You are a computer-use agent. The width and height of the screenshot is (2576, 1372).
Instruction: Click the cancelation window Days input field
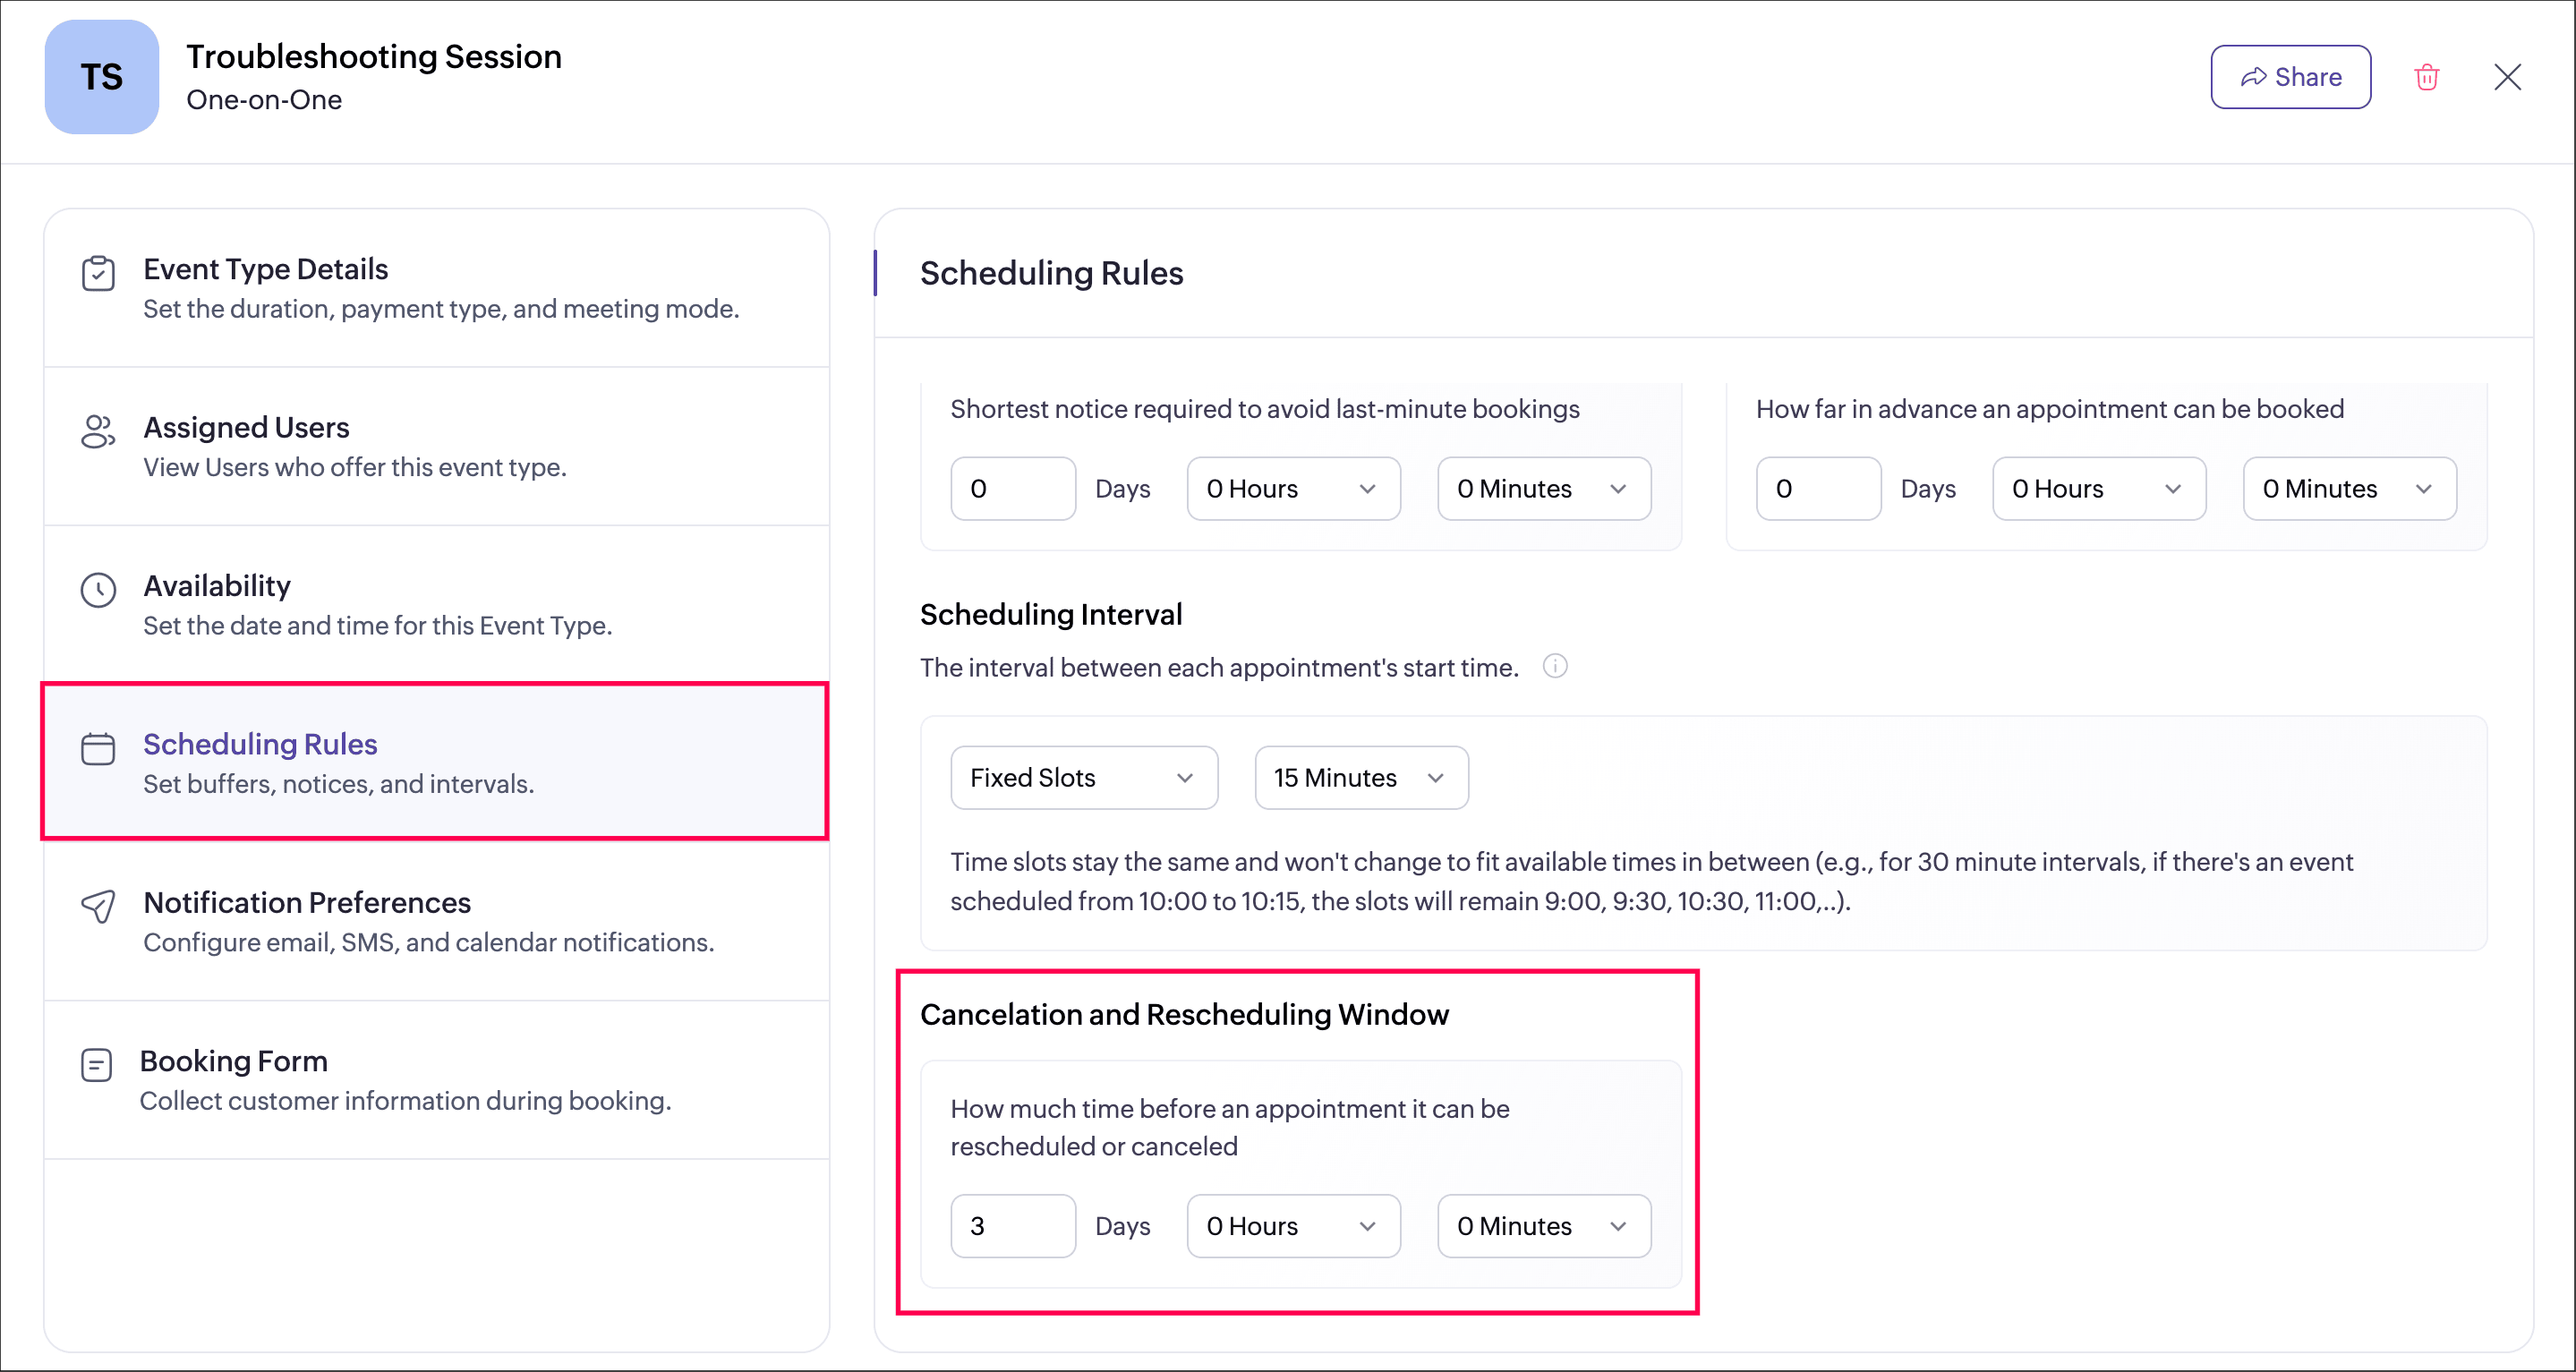pyautogui.click(x=1012, y=1226)
